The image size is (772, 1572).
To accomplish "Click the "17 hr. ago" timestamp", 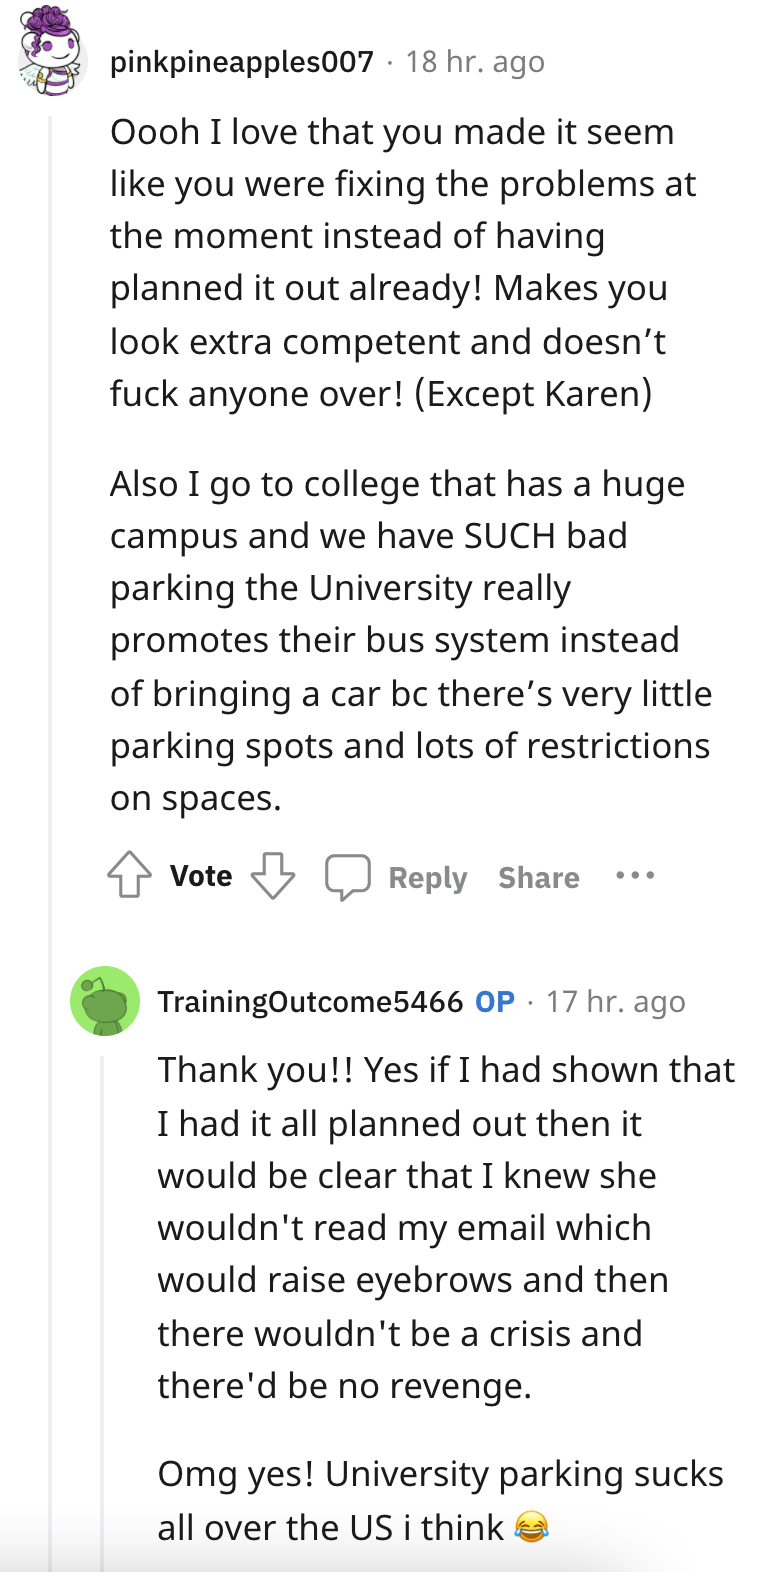I will [x=616, y=1002].
